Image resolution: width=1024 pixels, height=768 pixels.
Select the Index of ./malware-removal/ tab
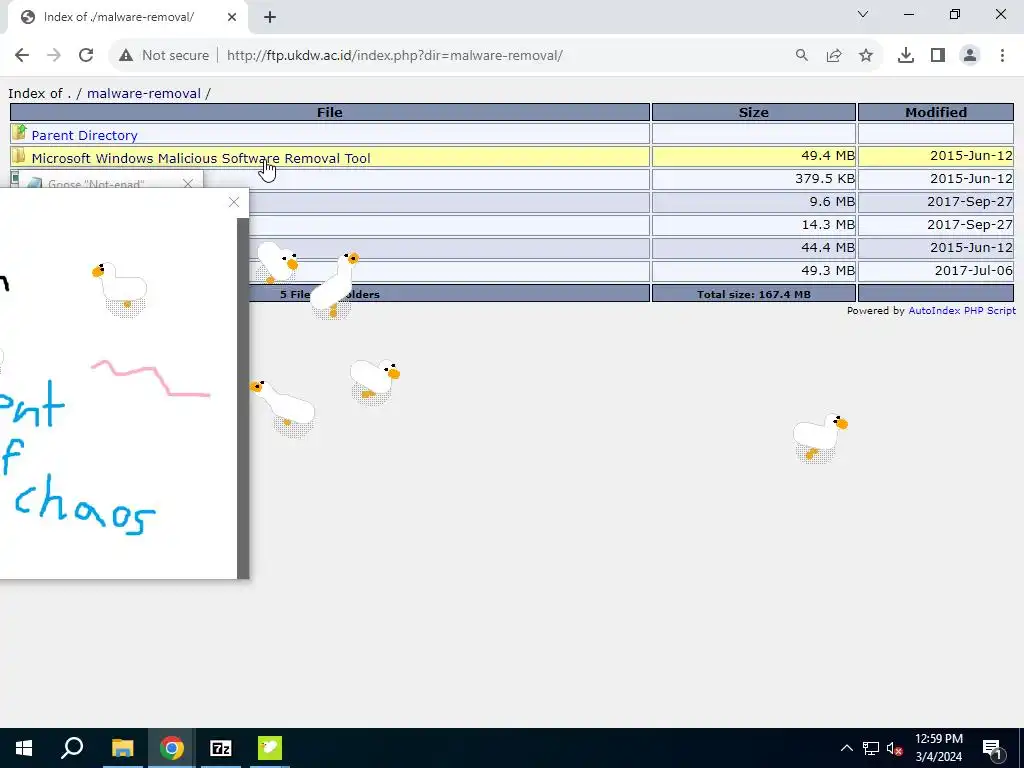click(129, 18)
